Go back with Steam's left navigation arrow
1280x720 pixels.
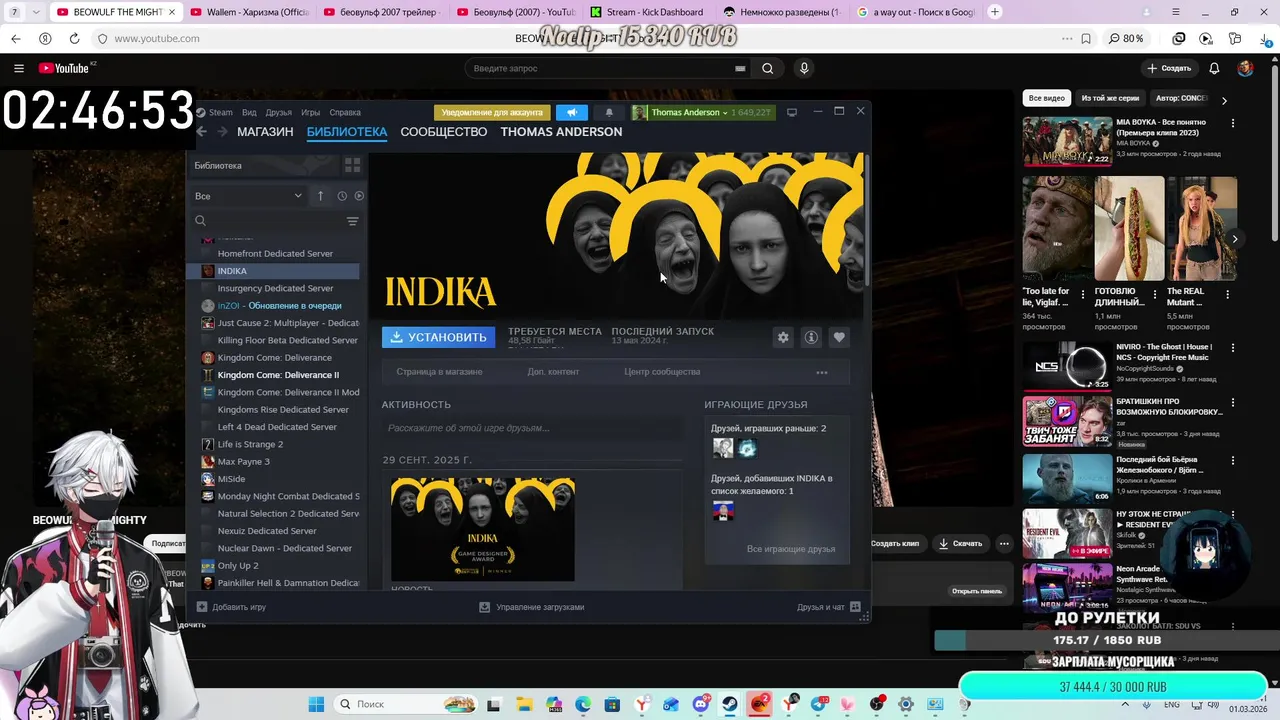point(202,132)
